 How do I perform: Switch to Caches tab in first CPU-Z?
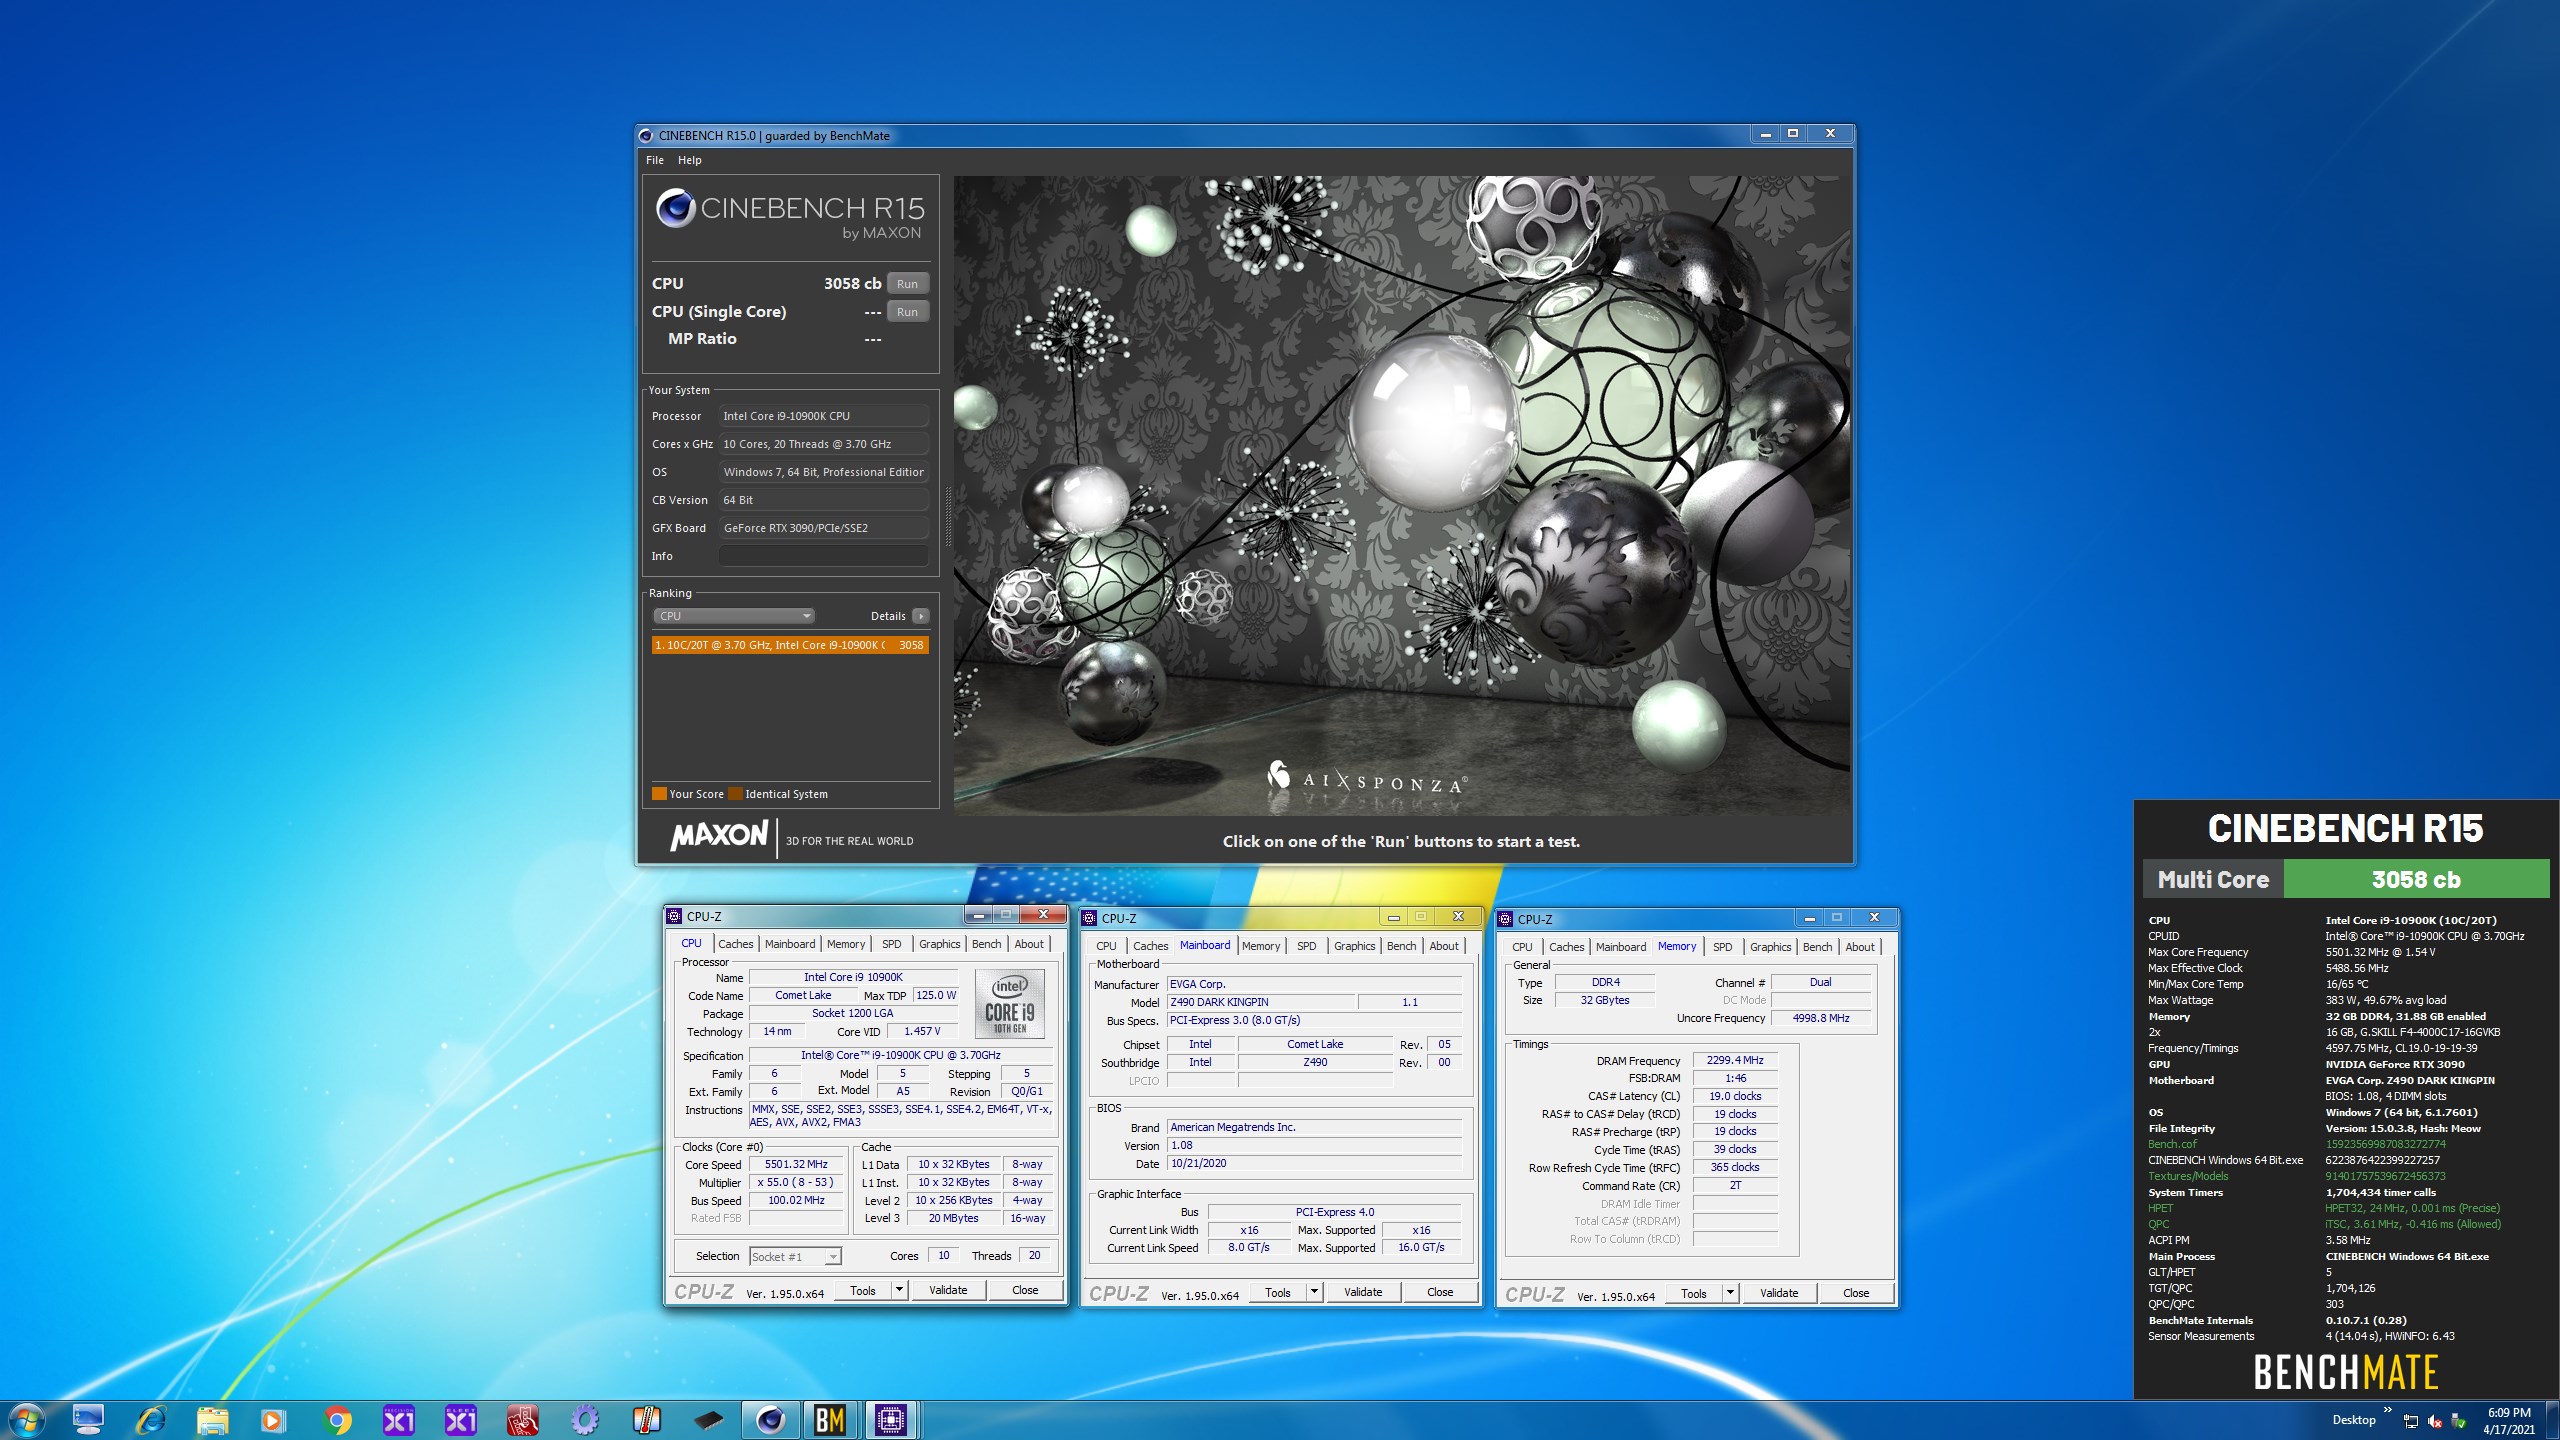click(735, 944)
